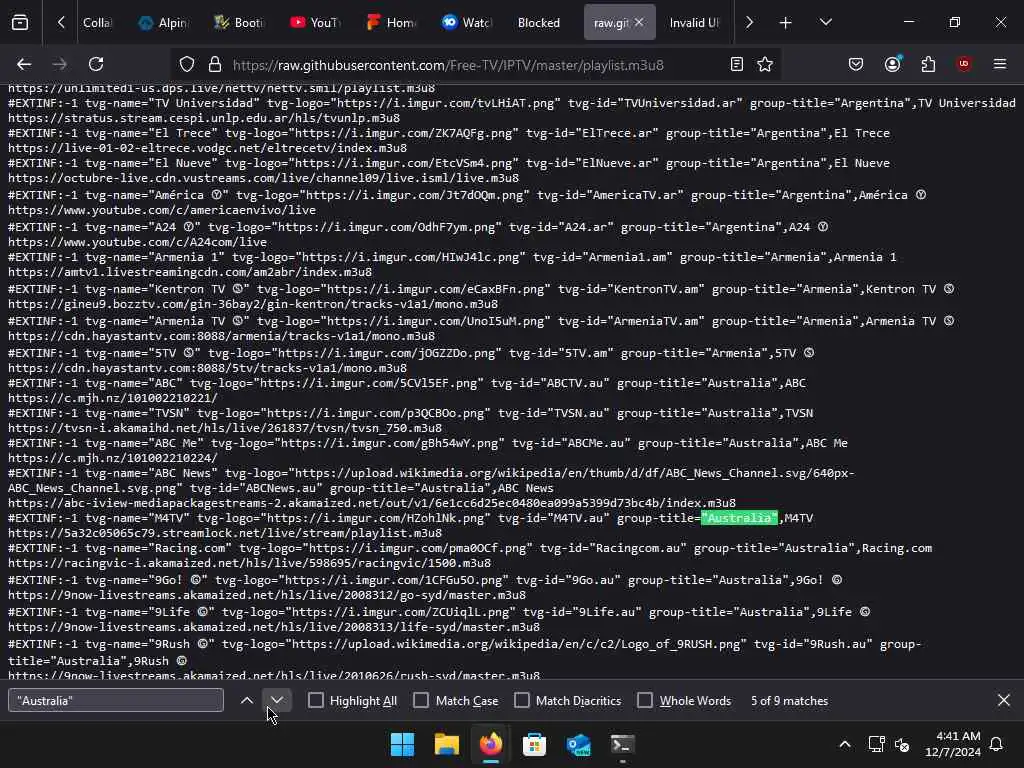Switch to the Home tab
Image resolution: width=1024 pixels, height=768 pixels.
391,22
